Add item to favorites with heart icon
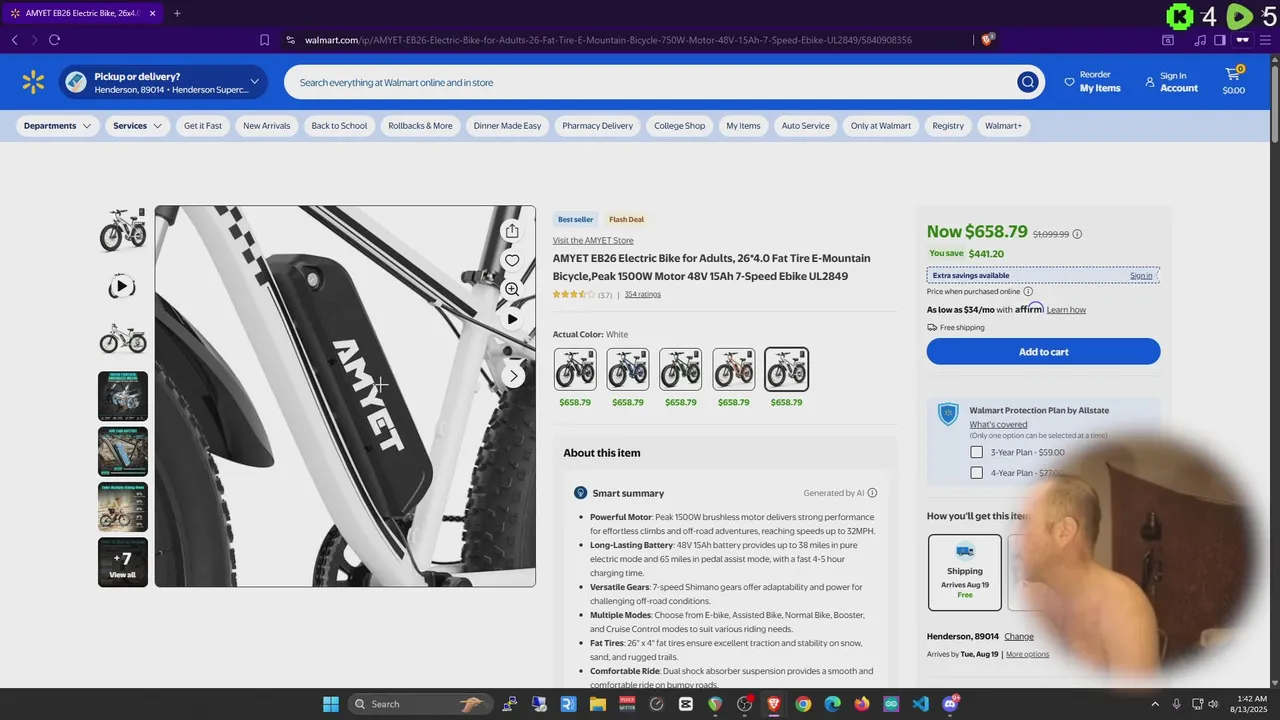The image size is (1280, 720). tap(512, 260)
